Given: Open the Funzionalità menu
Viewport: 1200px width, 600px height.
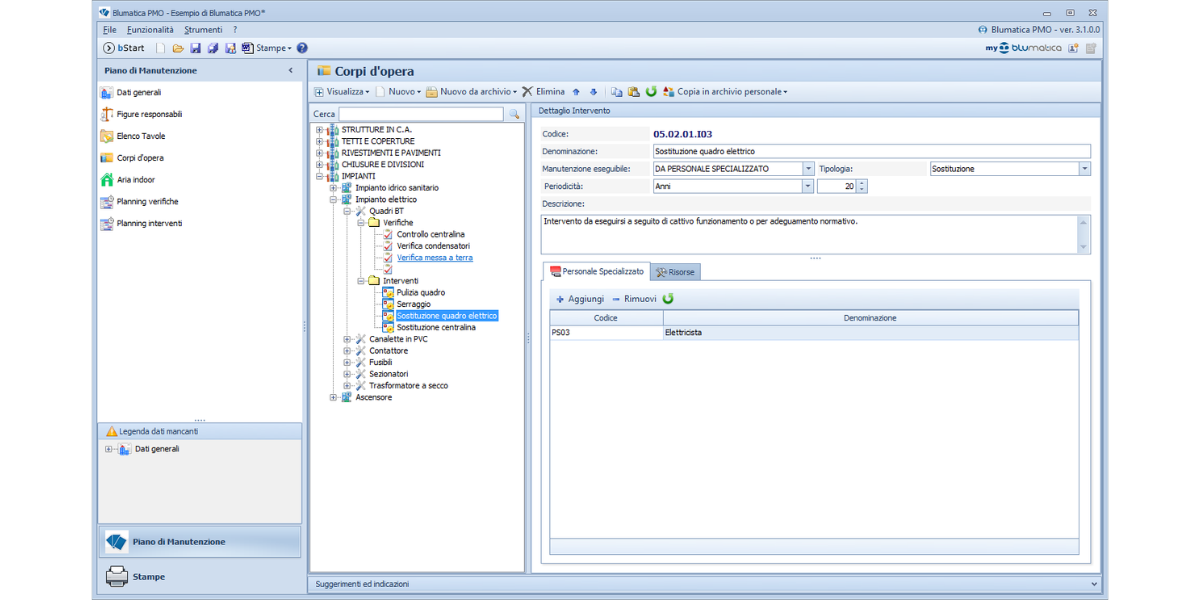Looking at the screenshot, I should 150,30.
